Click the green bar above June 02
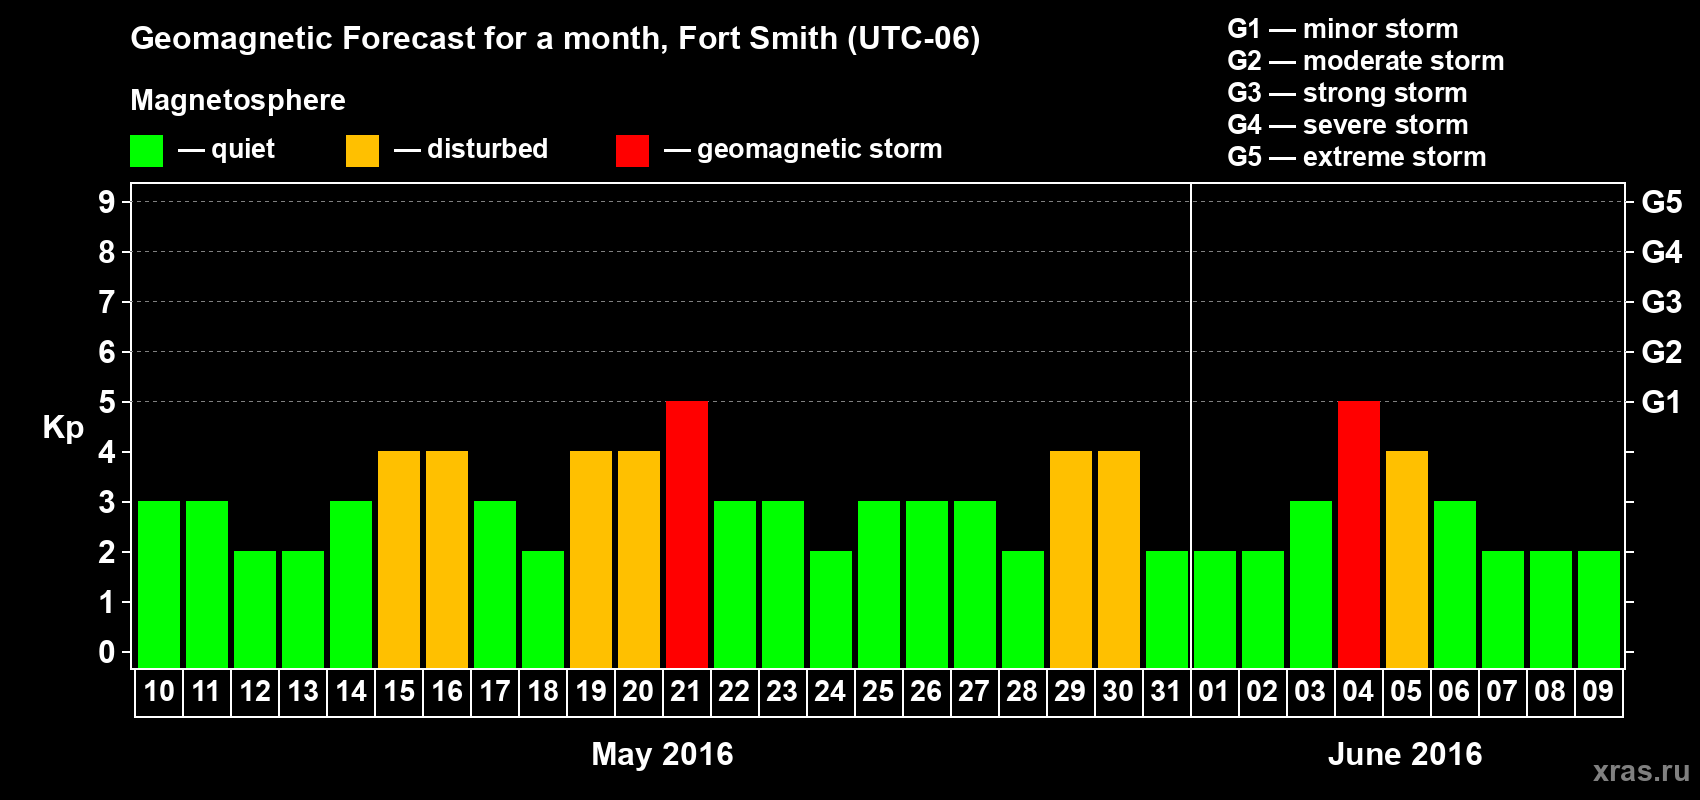1700x800 pixels. pyautogui.click(x=1263, y=610)
